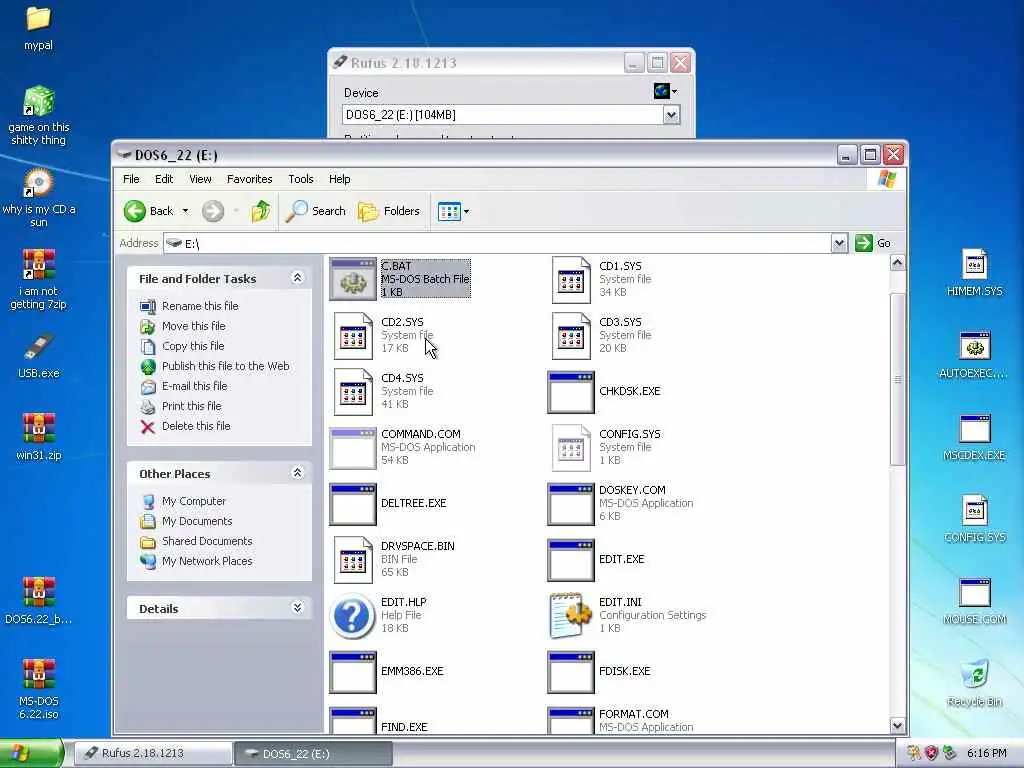
Task: Click E-mail this file link
Action: [195, 386]
